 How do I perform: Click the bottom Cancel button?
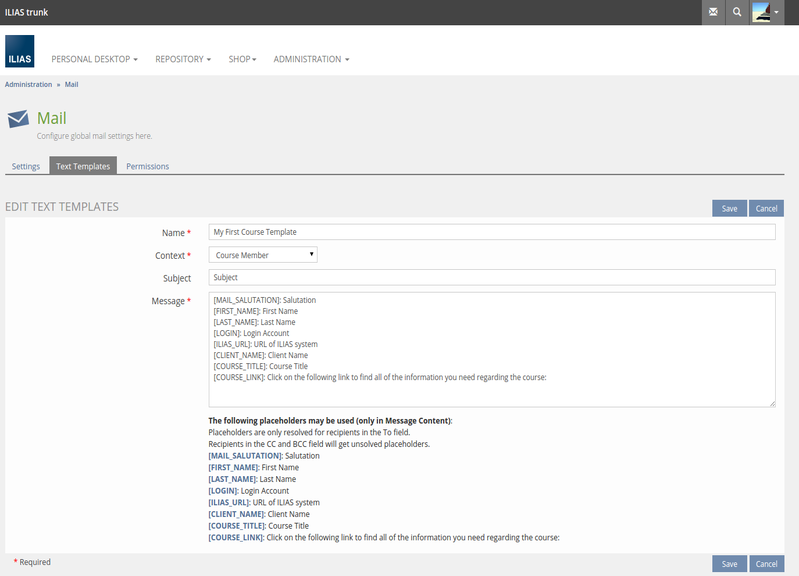click(x=766, y=564)
